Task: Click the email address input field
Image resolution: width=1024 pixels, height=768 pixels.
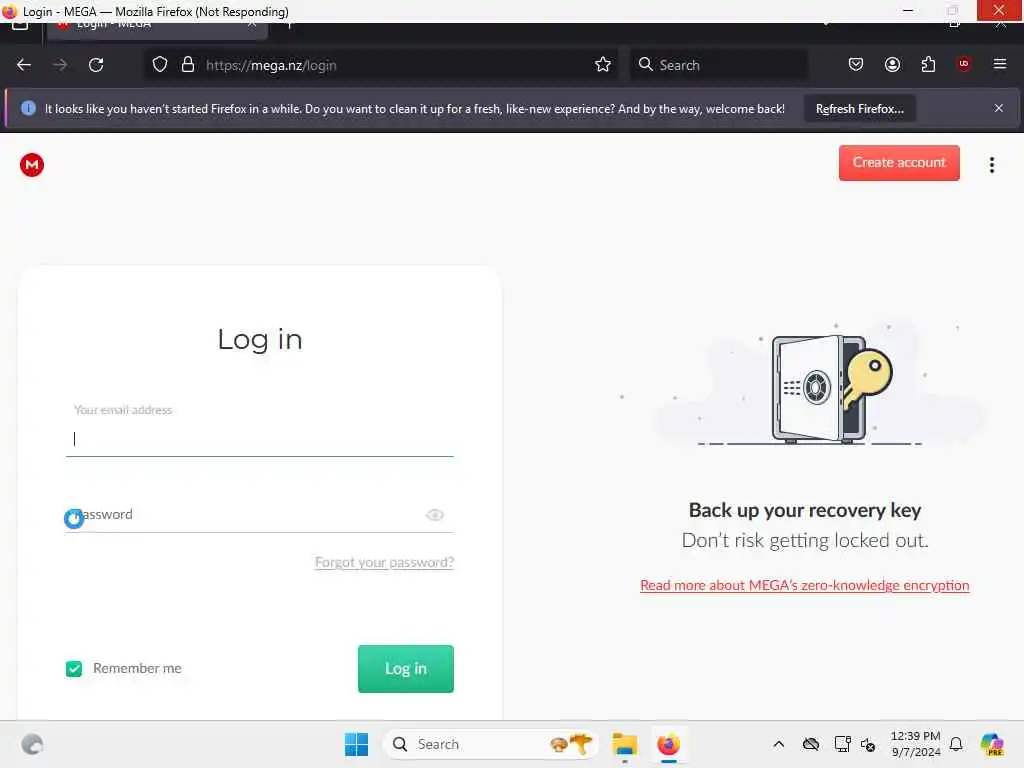Action: [x=259, y=438]
